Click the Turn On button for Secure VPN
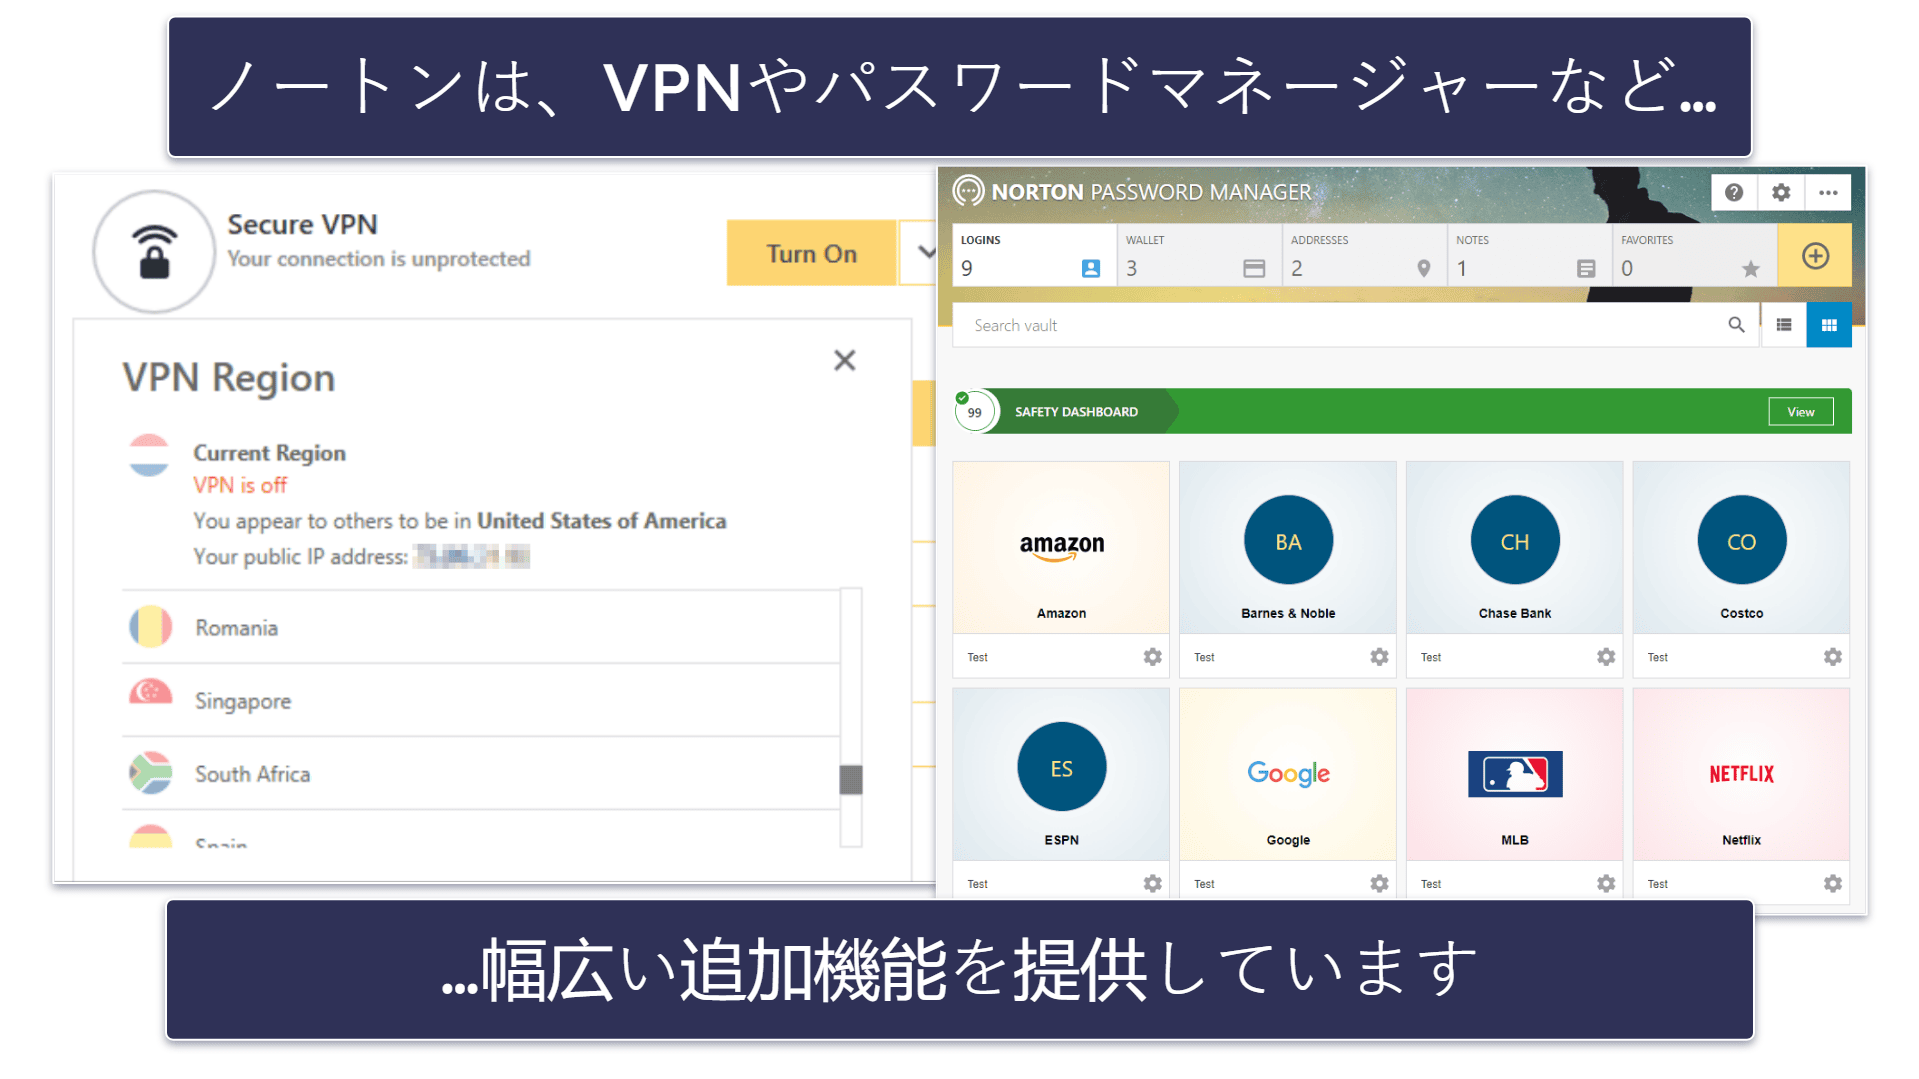Image resolution: width=1919 pixels, height=1079 pixels. pos(811,254)
